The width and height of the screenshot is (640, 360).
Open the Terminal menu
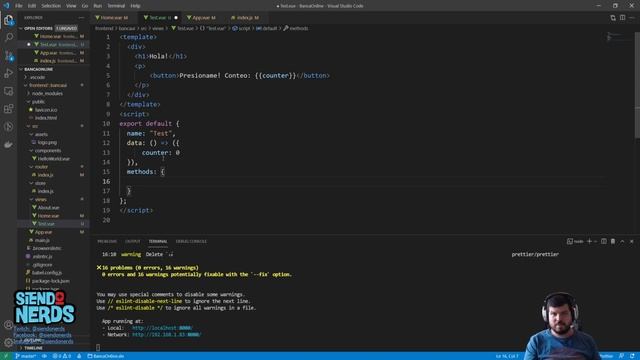(116, 6)
